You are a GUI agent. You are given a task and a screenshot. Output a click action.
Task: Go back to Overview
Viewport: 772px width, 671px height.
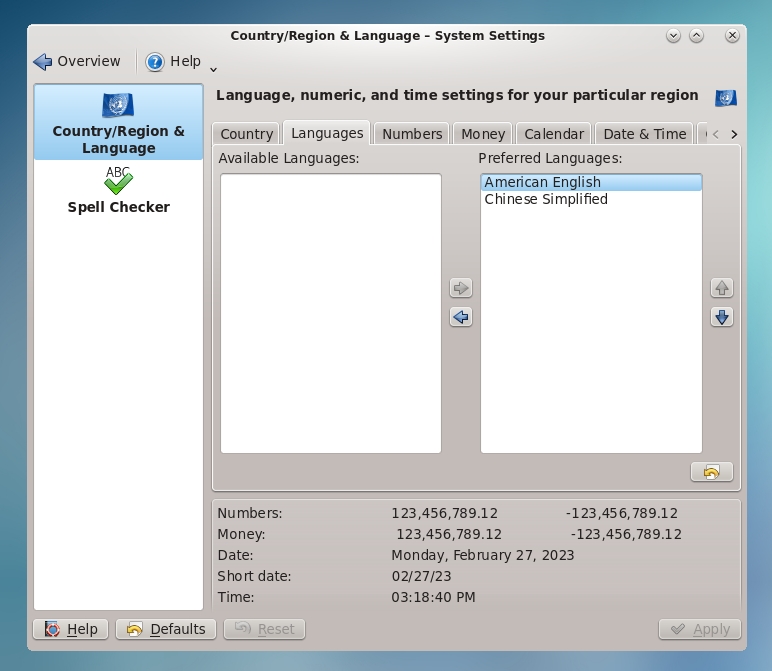tap(77, 62)
